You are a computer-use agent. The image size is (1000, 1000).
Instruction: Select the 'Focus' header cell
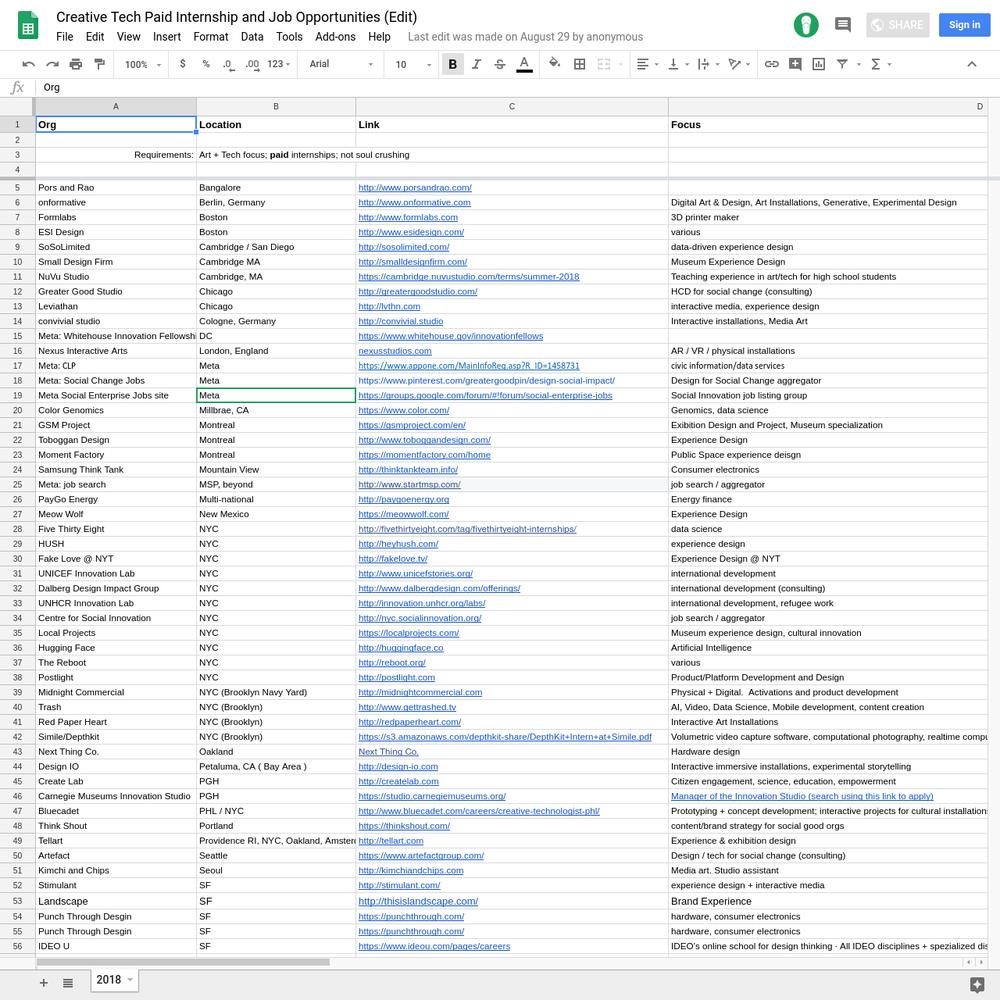coord(828,125)
